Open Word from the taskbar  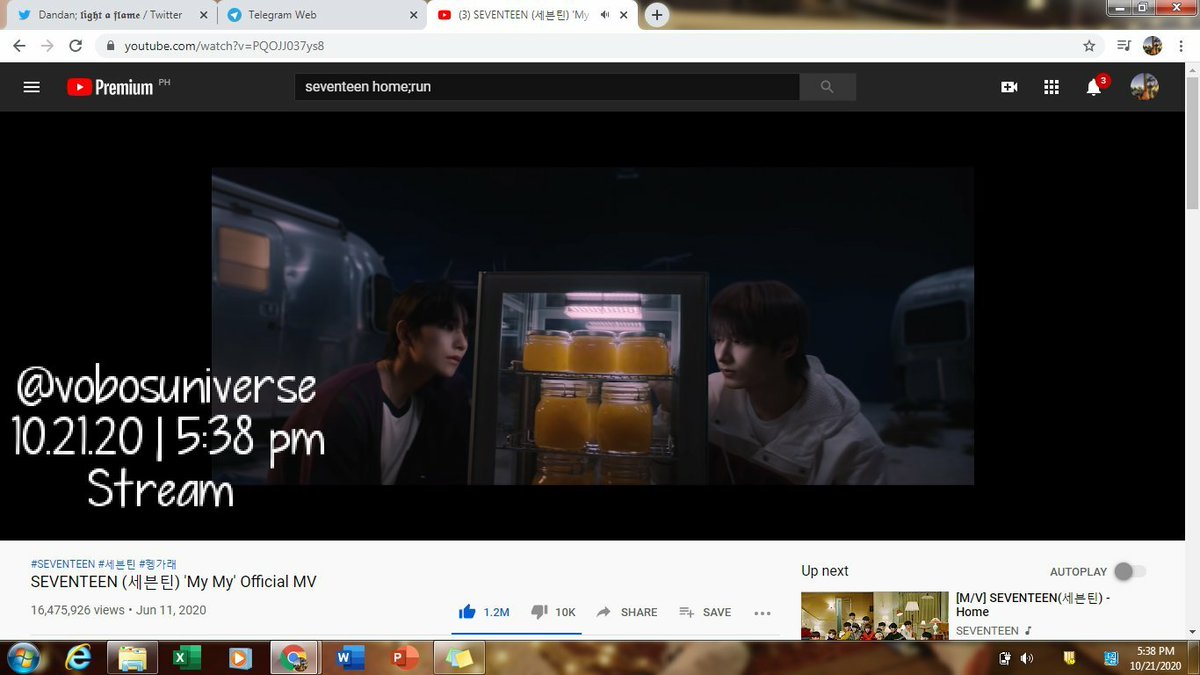pos(349,658)
